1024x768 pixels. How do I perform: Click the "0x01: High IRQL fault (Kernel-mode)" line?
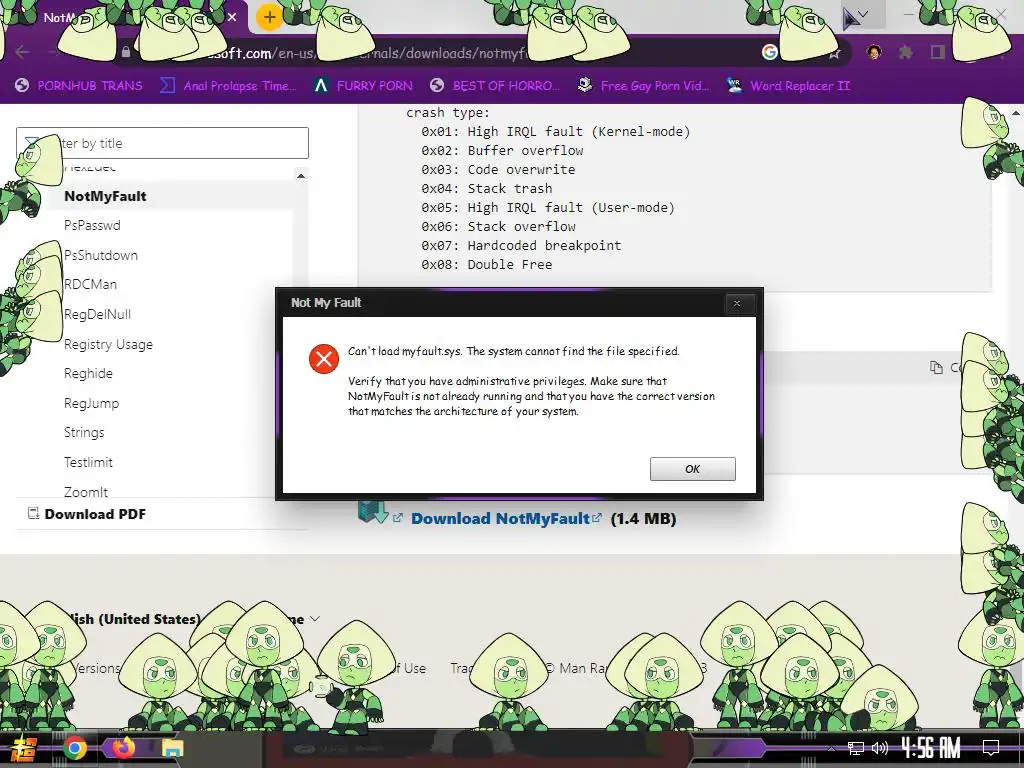tap(555, 131)
